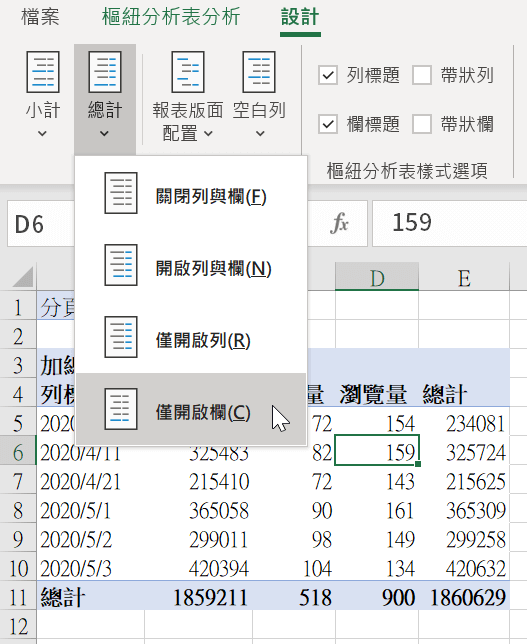Click the 瀏覽量 column heading cell
This screenshot has height=644, width=527.
377,393
